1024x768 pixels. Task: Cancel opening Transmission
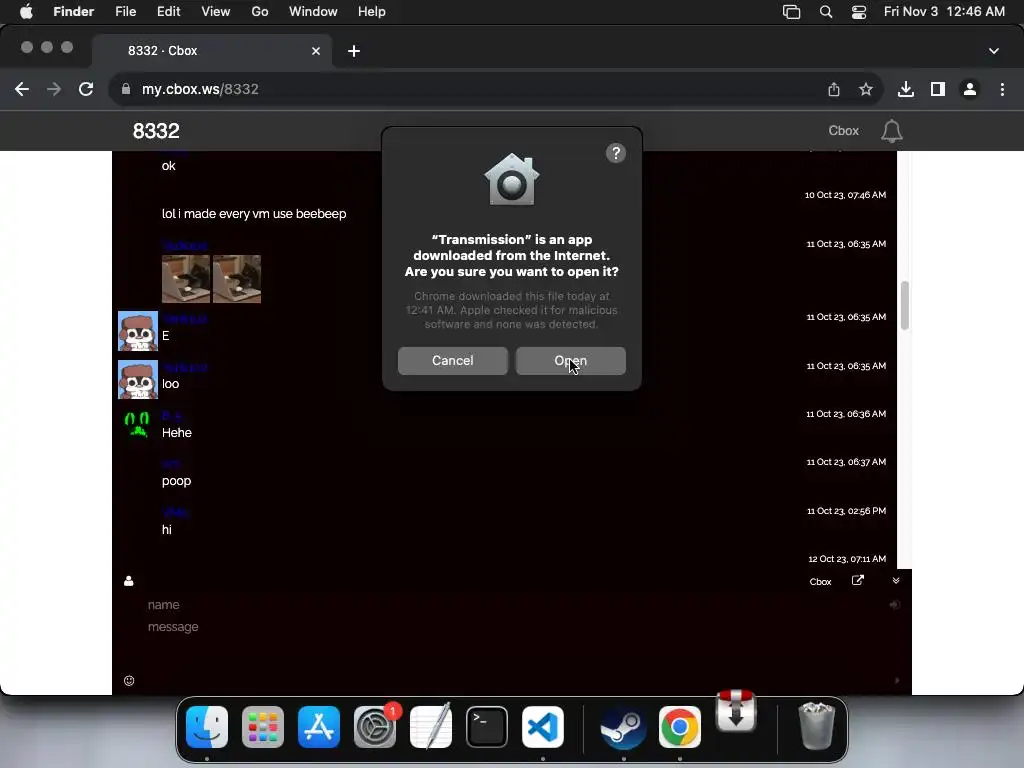453,361
